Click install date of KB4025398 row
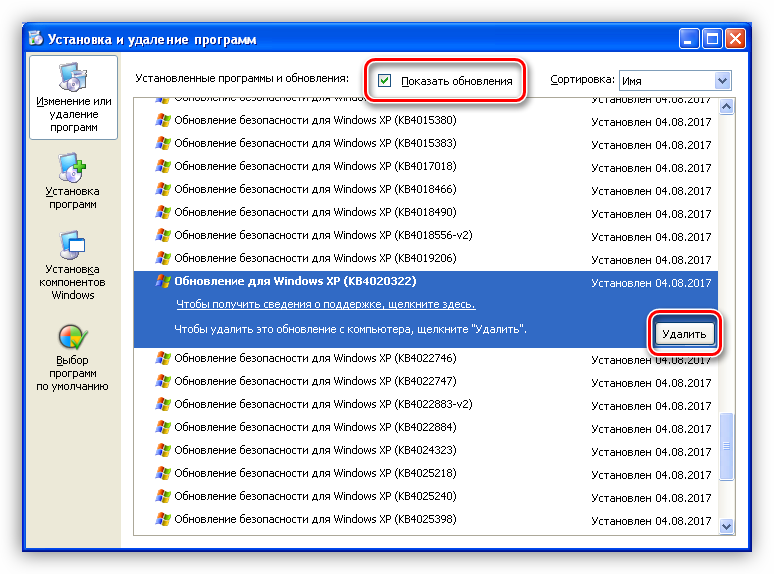The width and height of the screenshot is (774, 574). 651,521
